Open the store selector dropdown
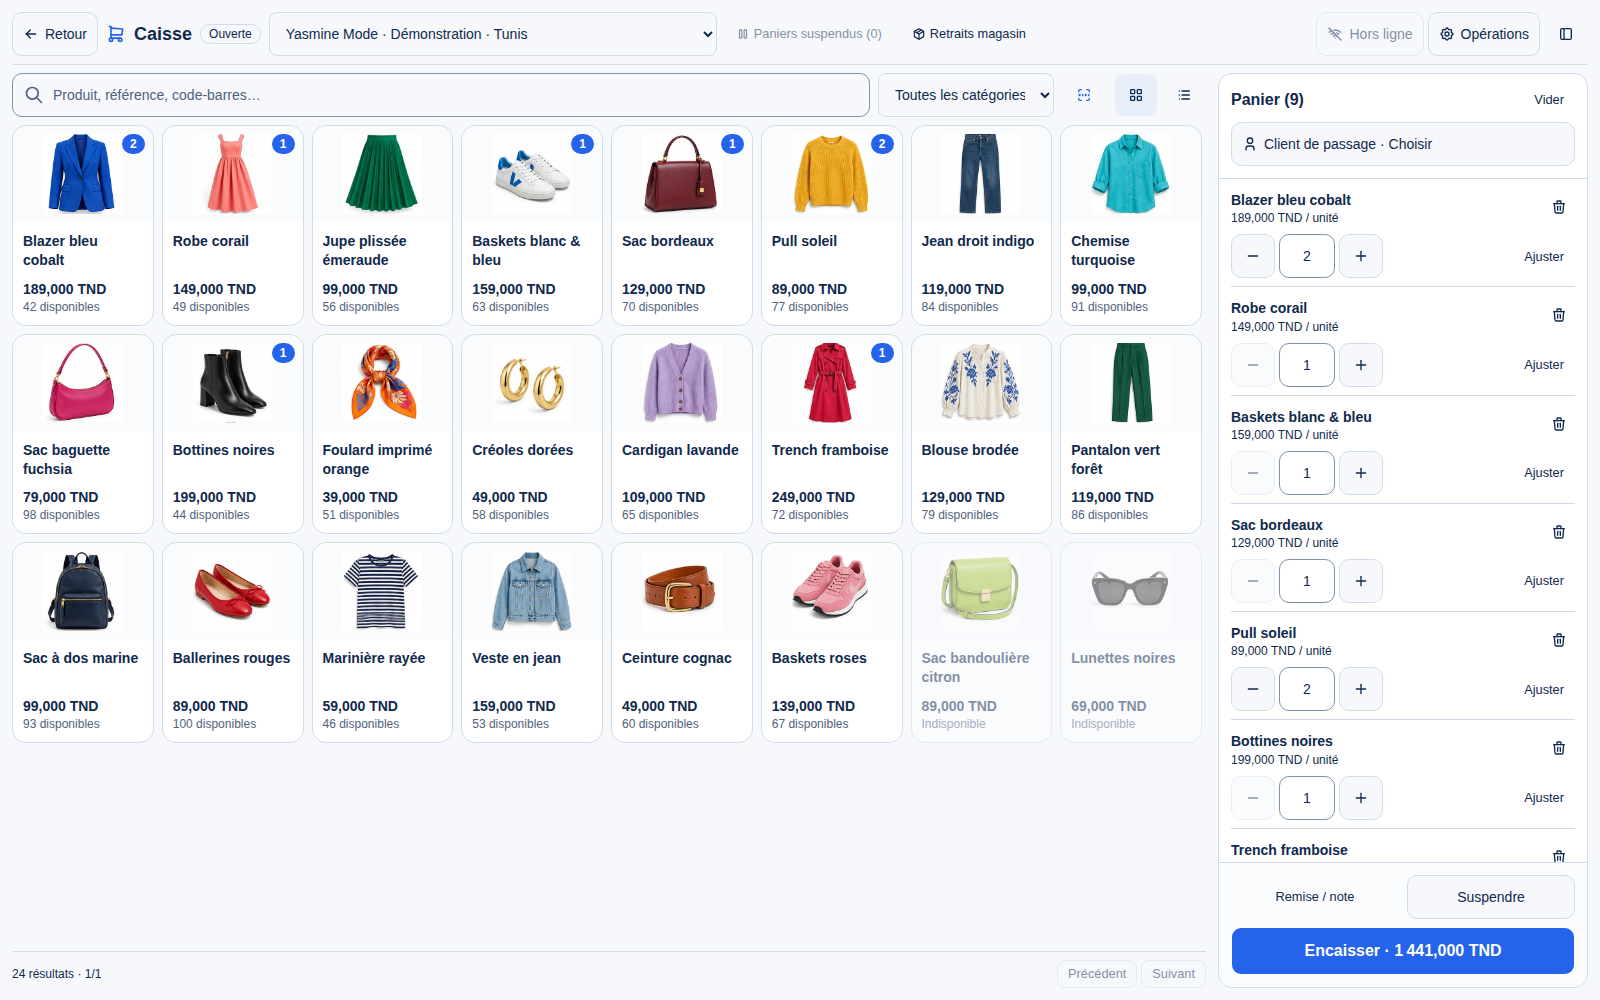This screenshot has height=1000, width=1600. click(493, 34)
